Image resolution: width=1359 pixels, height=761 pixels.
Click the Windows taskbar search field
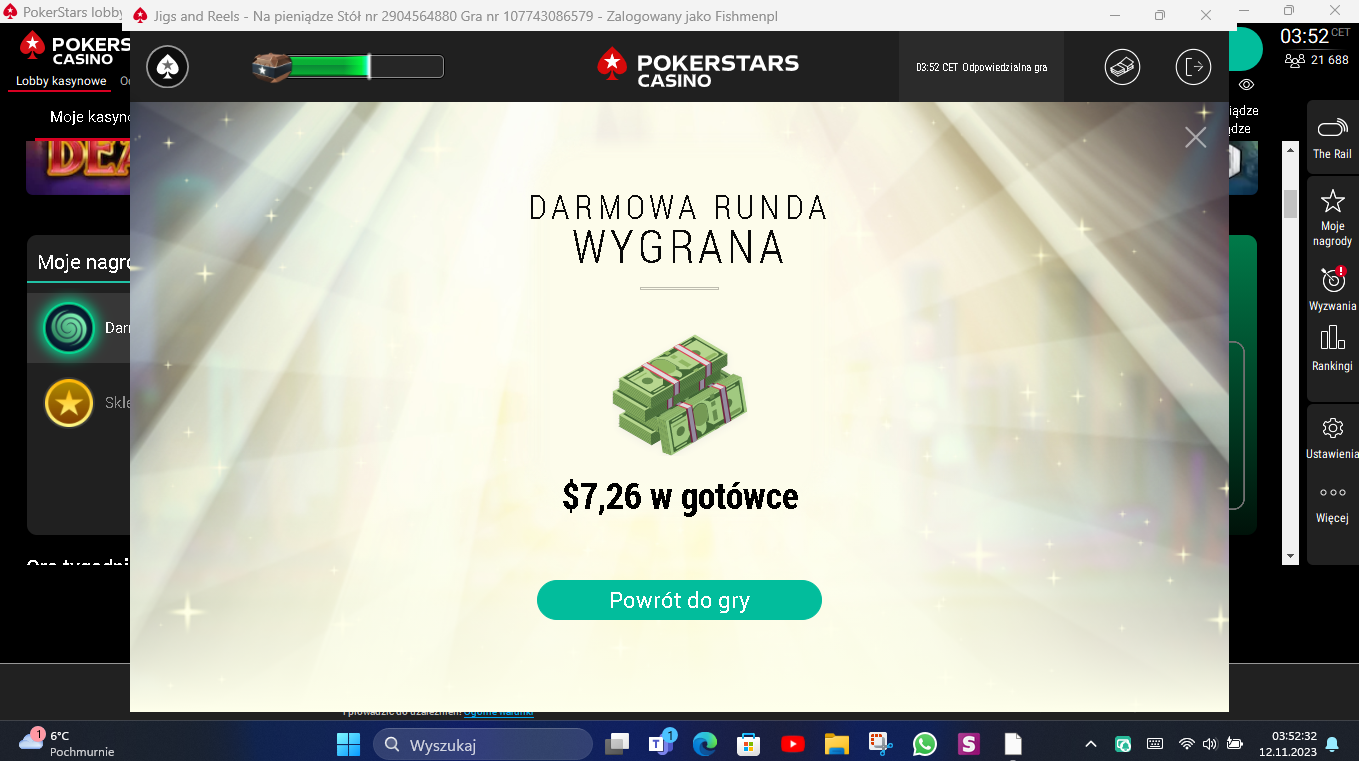point(483,744)
